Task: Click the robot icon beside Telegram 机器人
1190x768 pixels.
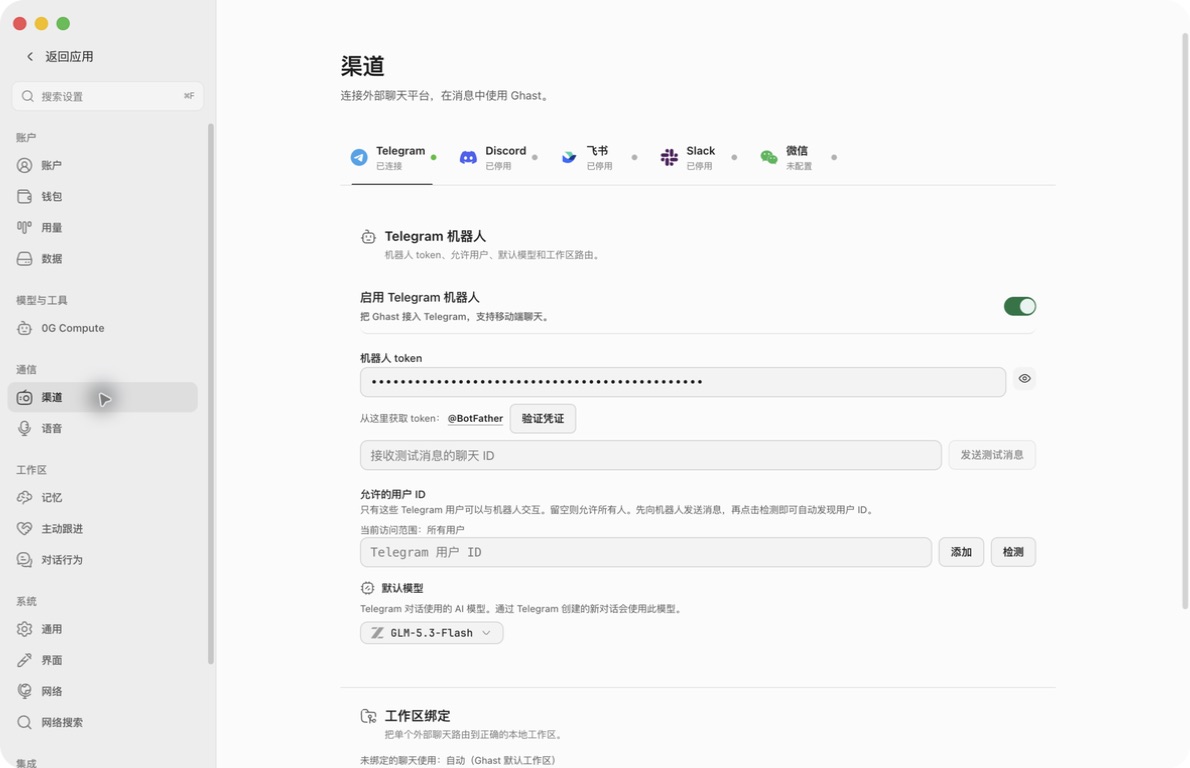Action: (x=368, y=237)
